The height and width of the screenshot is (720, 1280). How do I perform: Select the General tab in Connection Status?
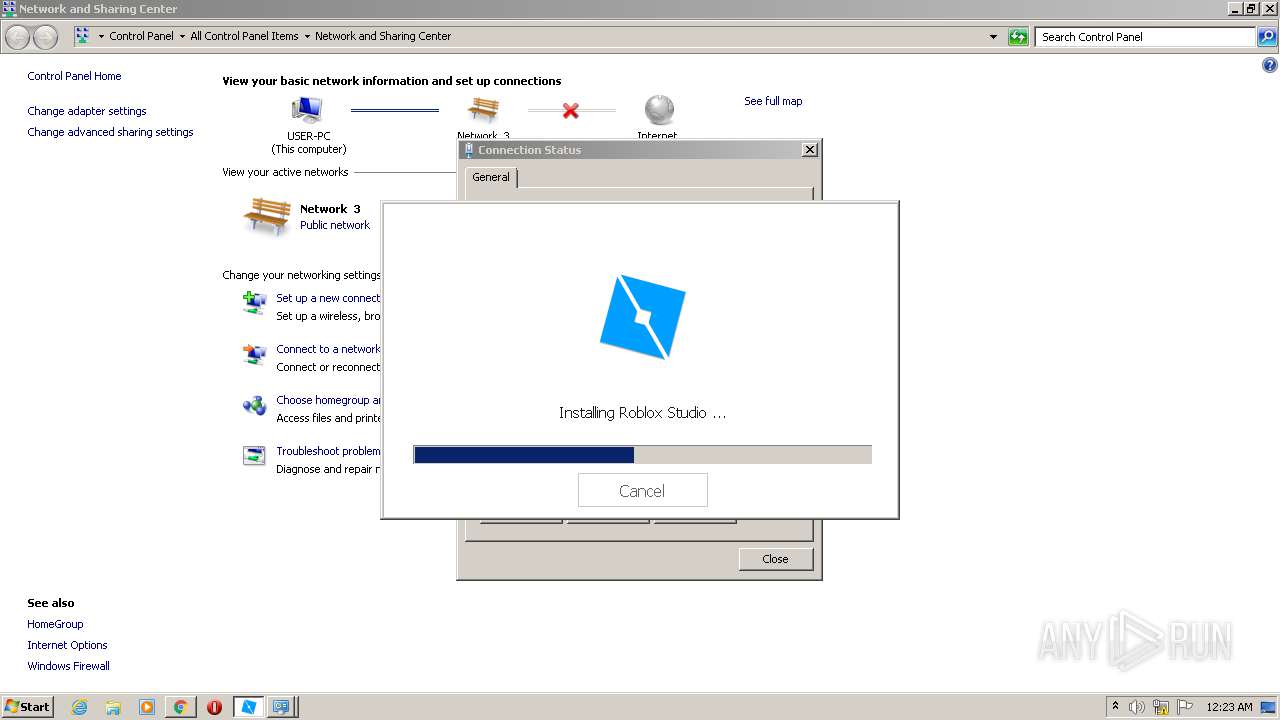coord(491,177)
